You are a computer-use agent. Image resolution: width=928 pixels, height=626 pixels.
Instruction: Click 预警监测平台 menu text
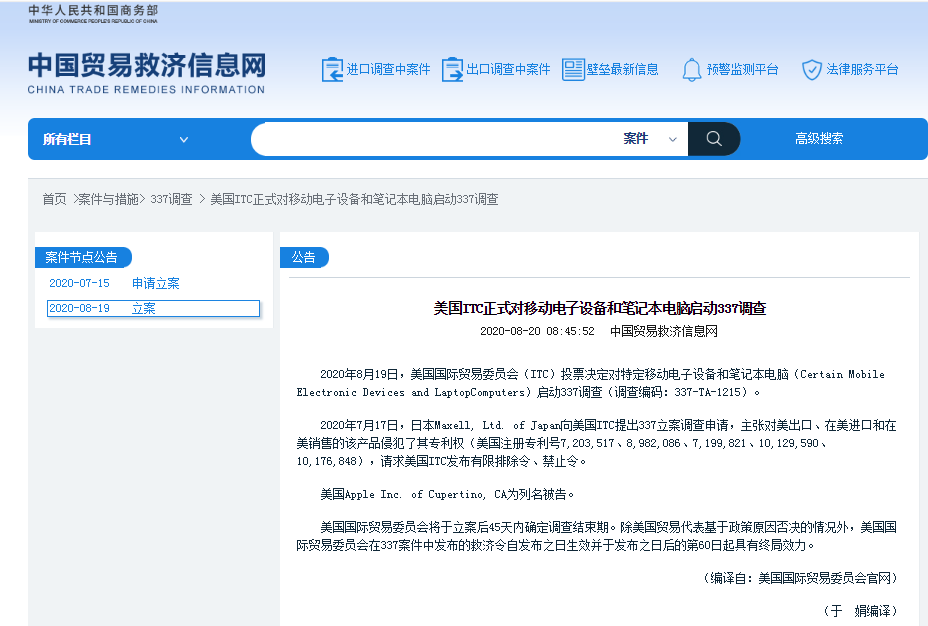click(743, 69)
